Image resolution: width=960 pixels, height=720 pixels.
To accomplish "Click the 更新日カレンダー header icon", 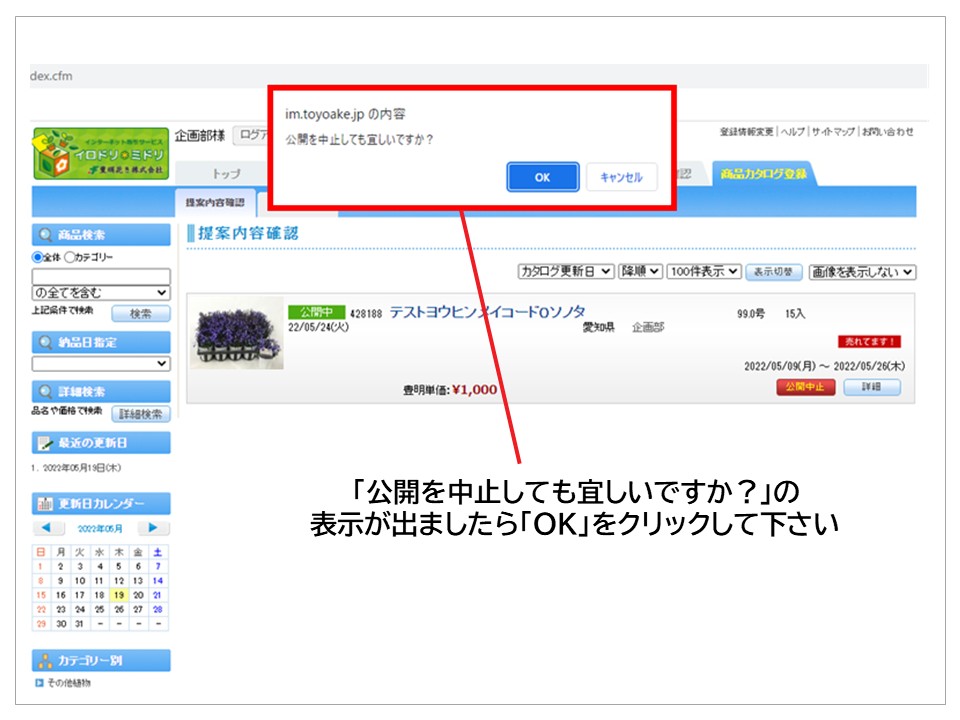I will click(x=45, y=504).
